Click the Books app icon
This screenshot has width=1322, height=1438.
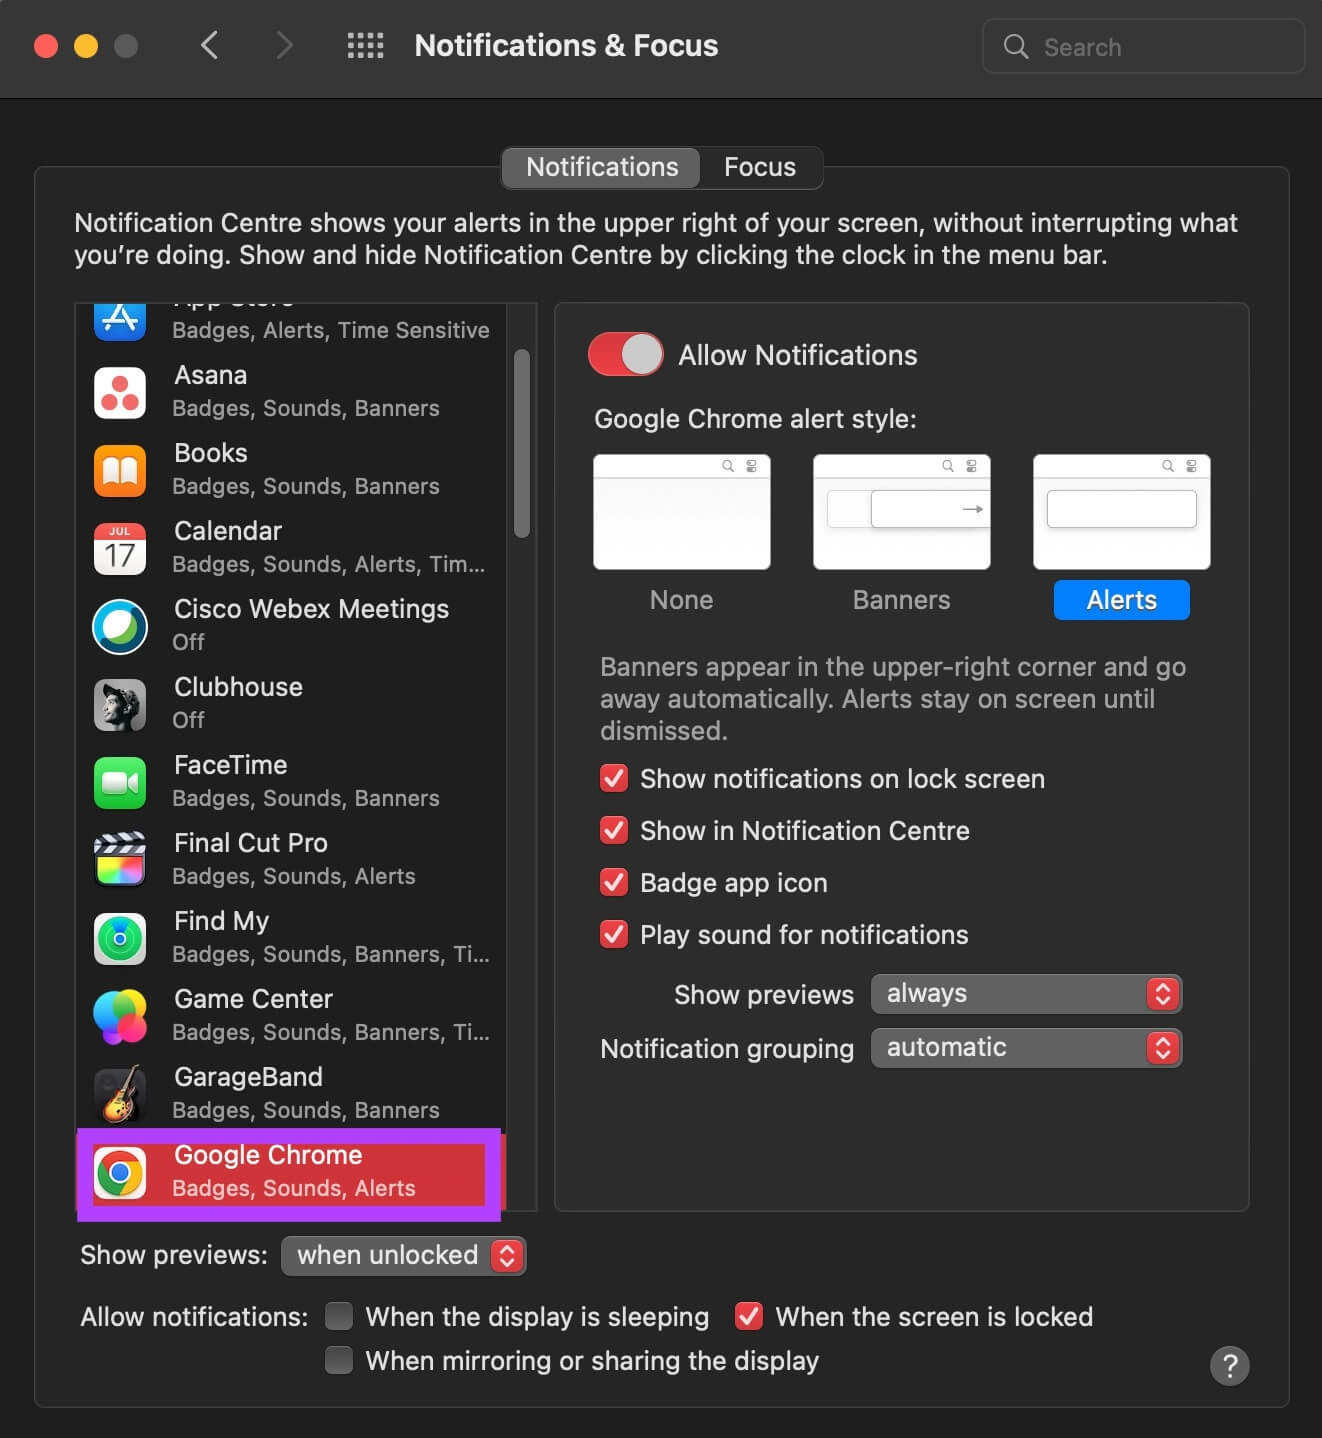pyautogui.click(x=120, y=470)
